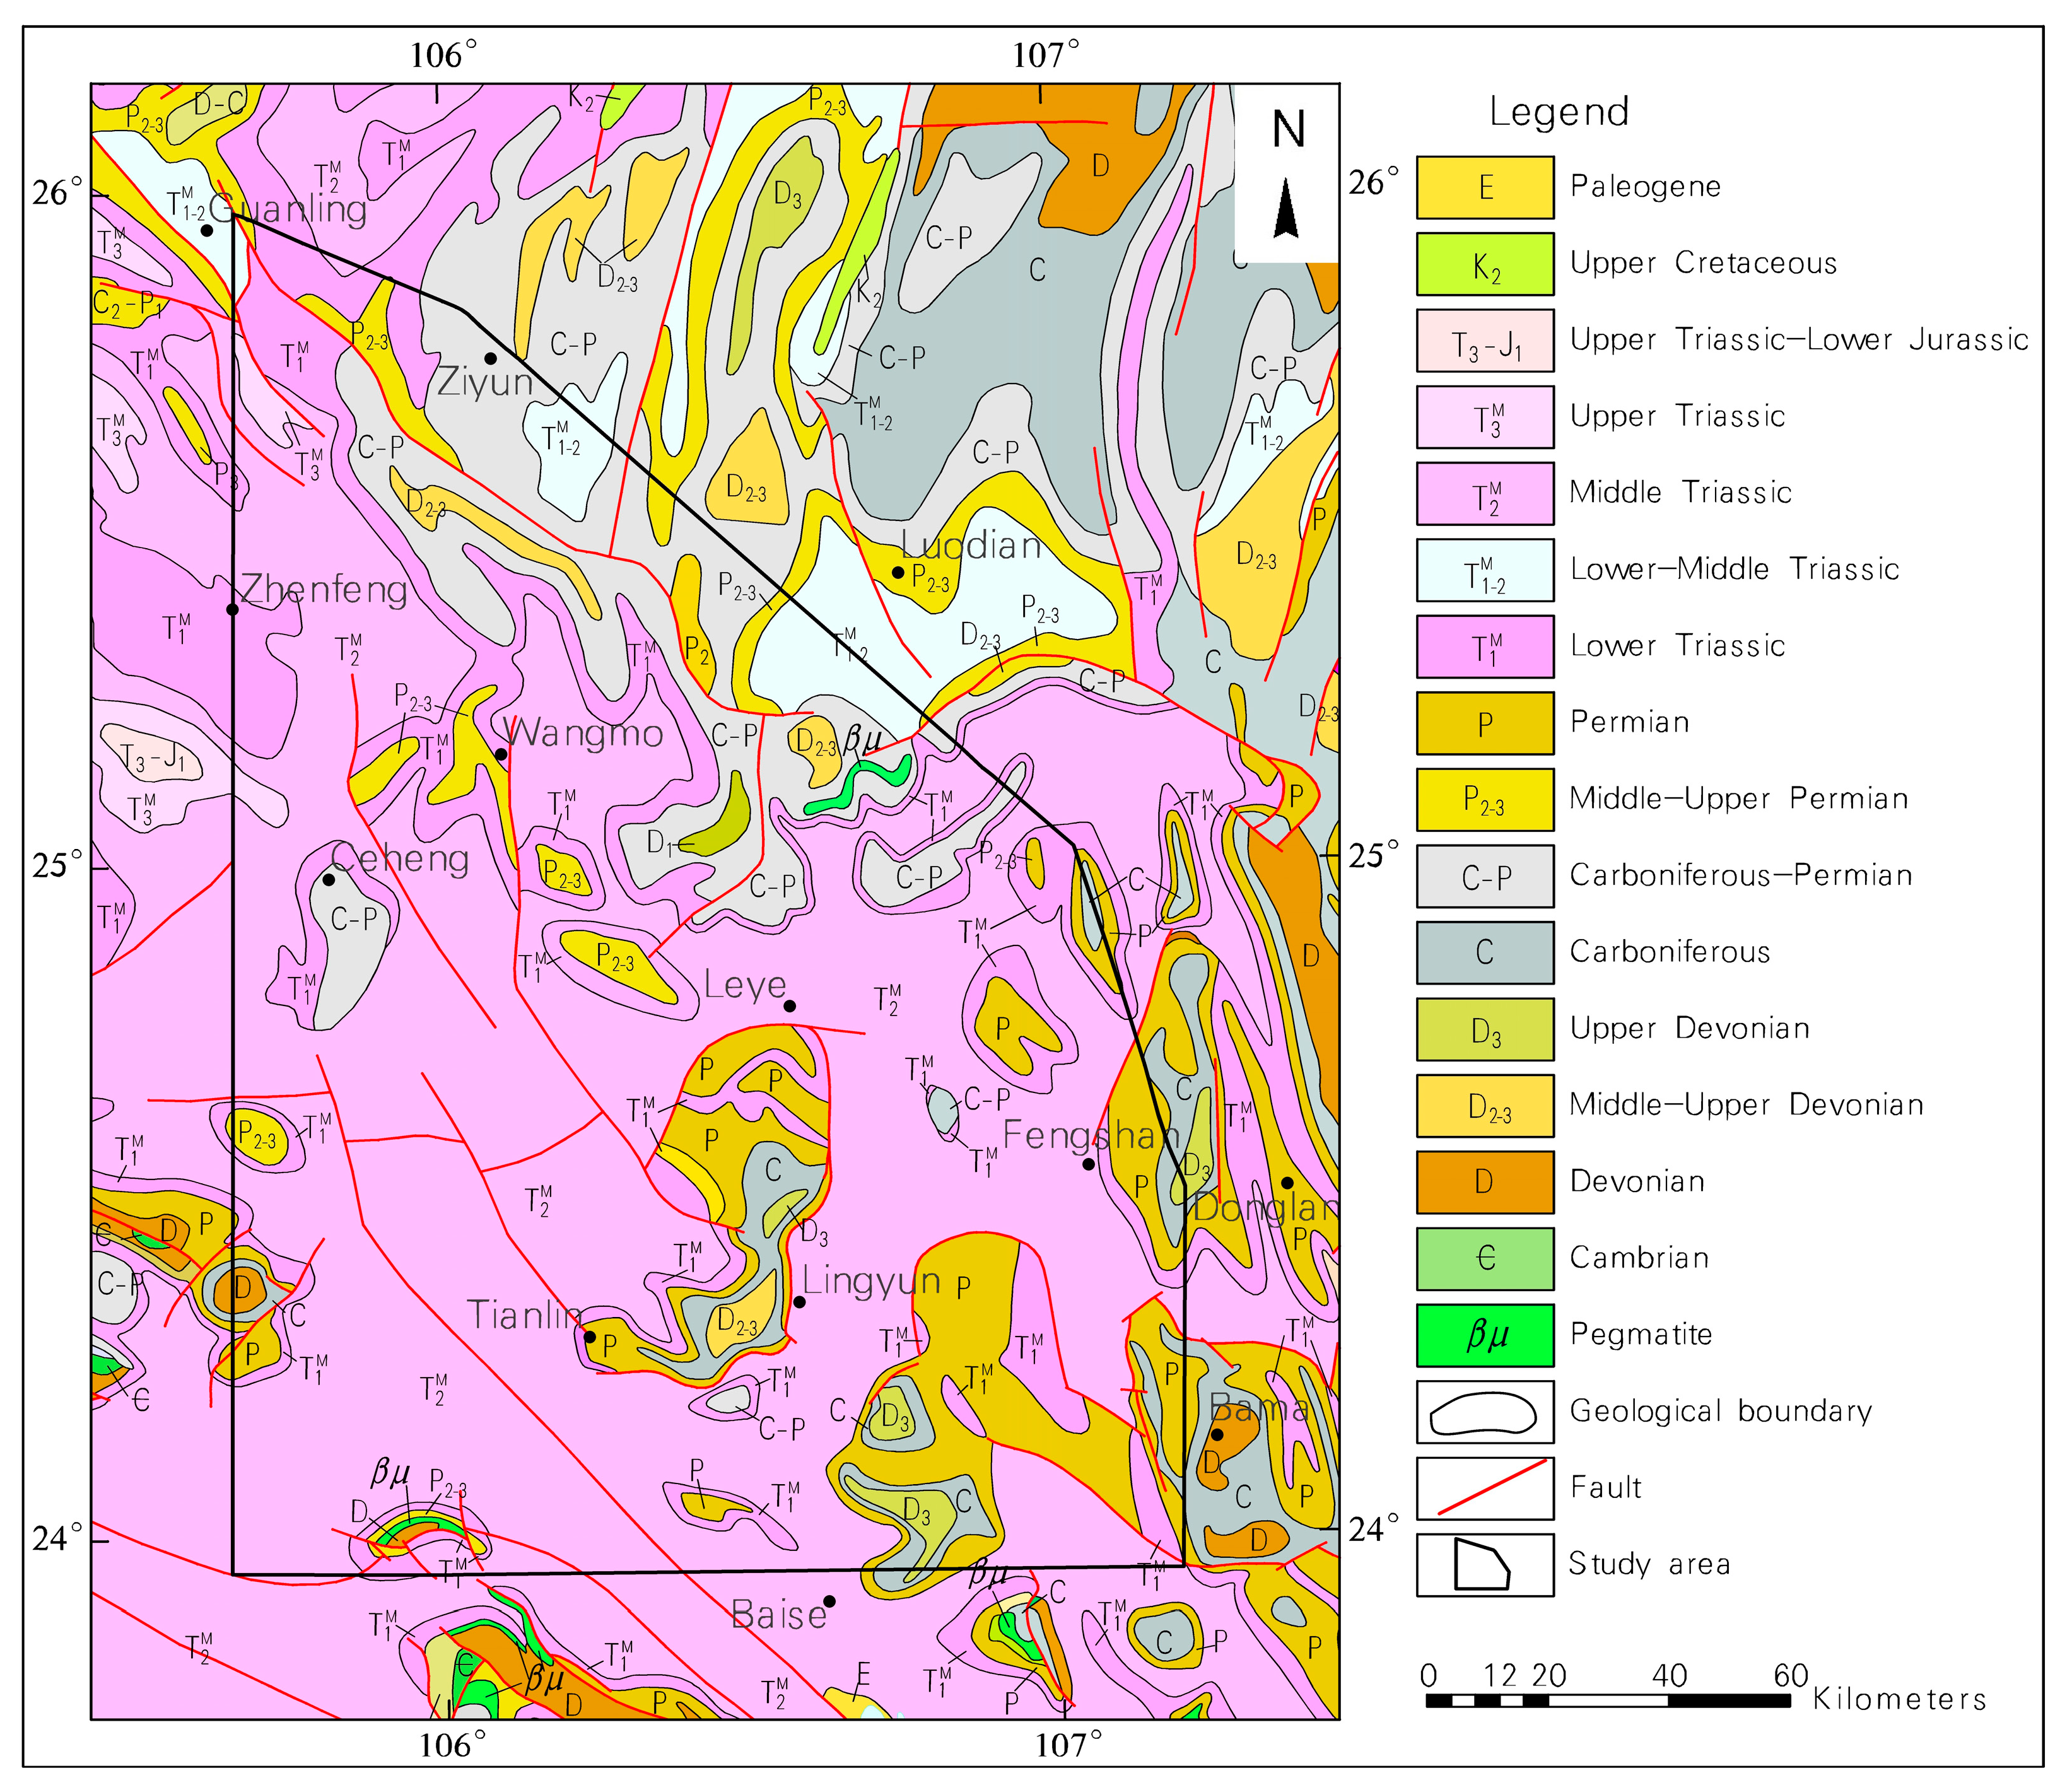Click the Ceheng town marker
The width and height of the screenshot is (2072, 1785).
coord(329,880)
